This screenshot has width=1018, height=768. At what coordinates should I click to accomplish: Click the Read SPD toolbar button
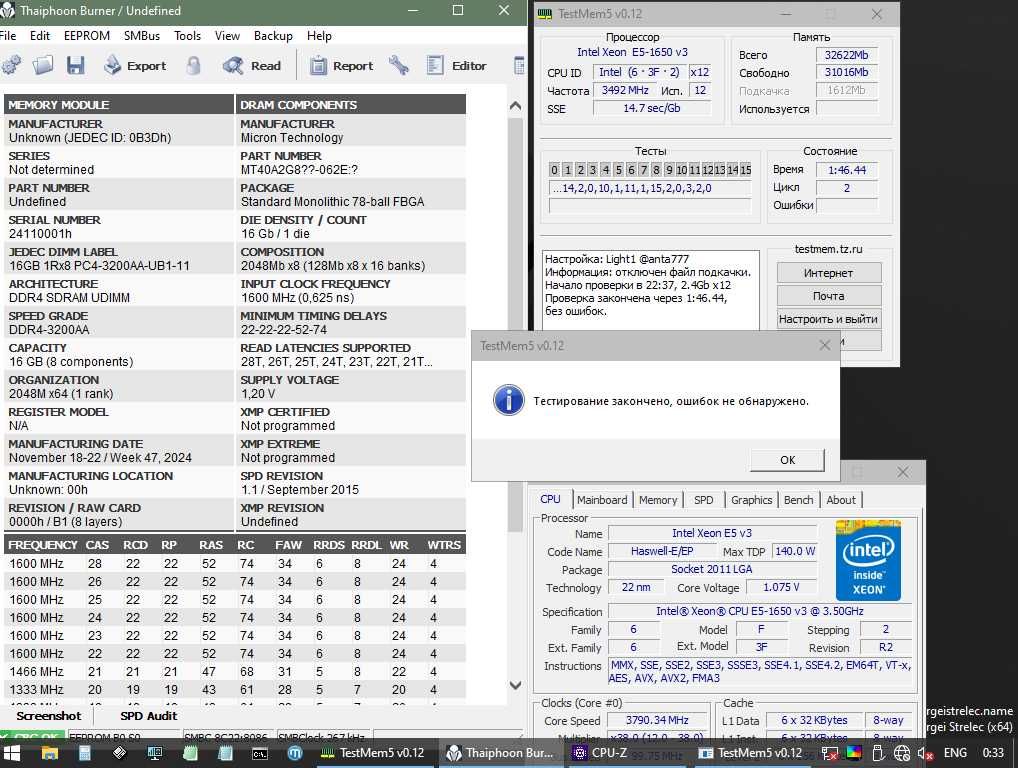tap(251, 66)
